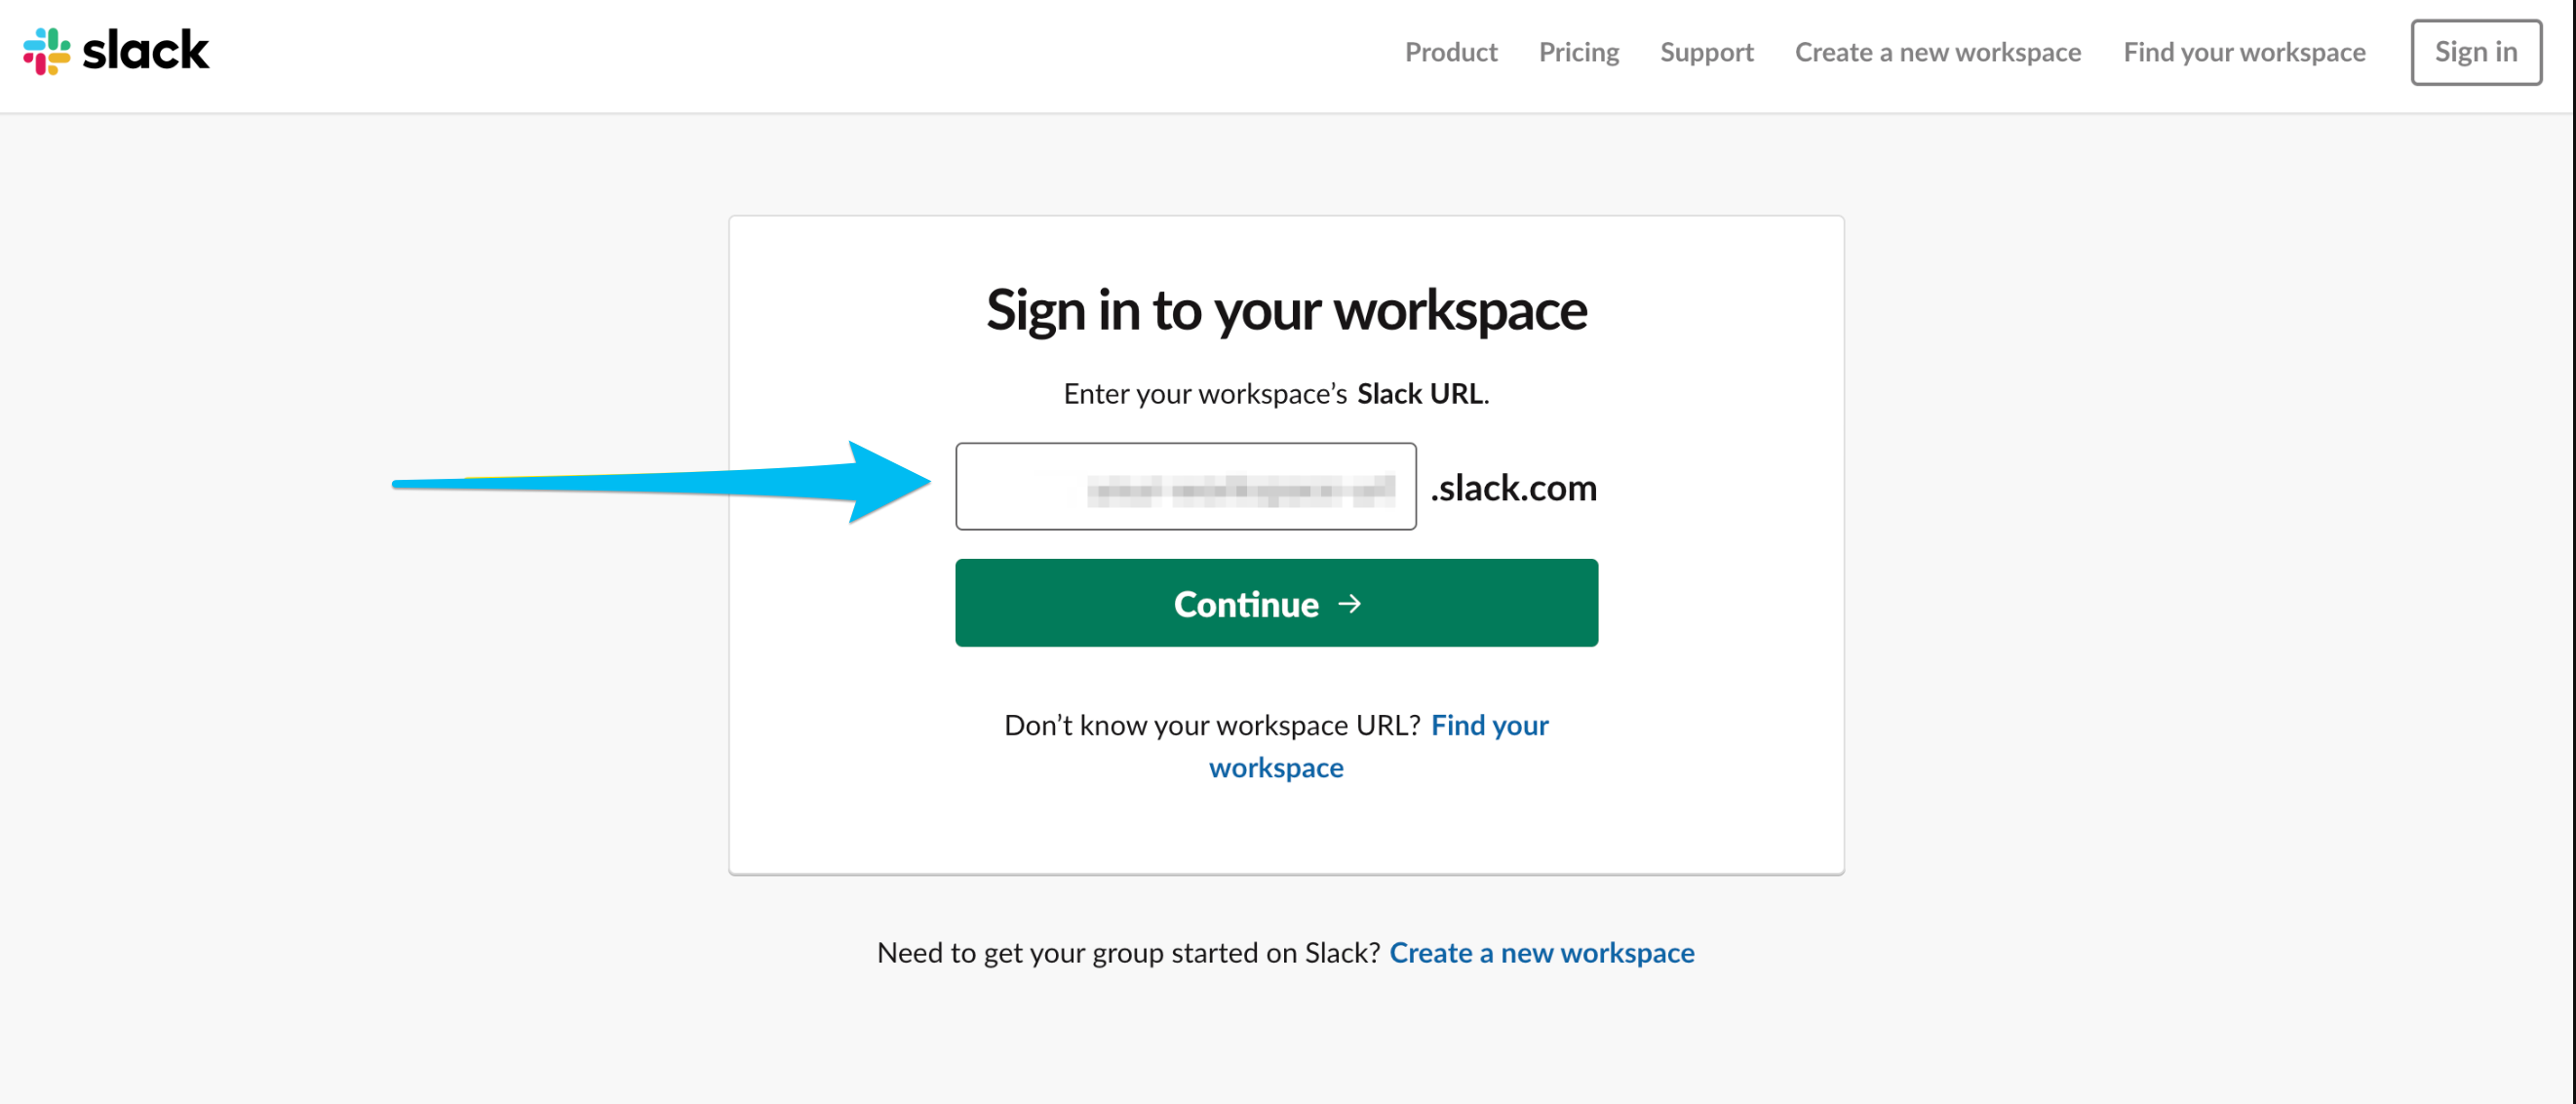Follow the bottom Create a new workspace link
This screenshot has width=2576, height=1104.
pos(1541,952)
